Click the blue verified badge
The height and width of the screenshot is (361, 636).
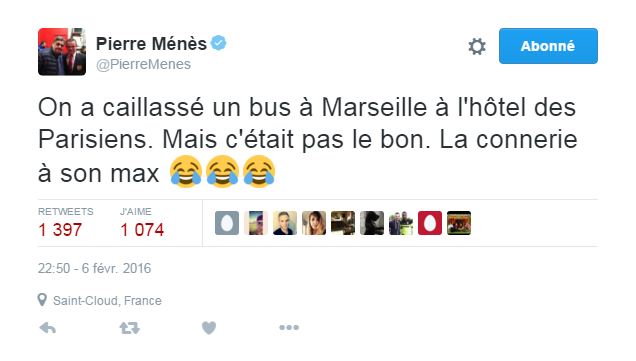[219, 43]
